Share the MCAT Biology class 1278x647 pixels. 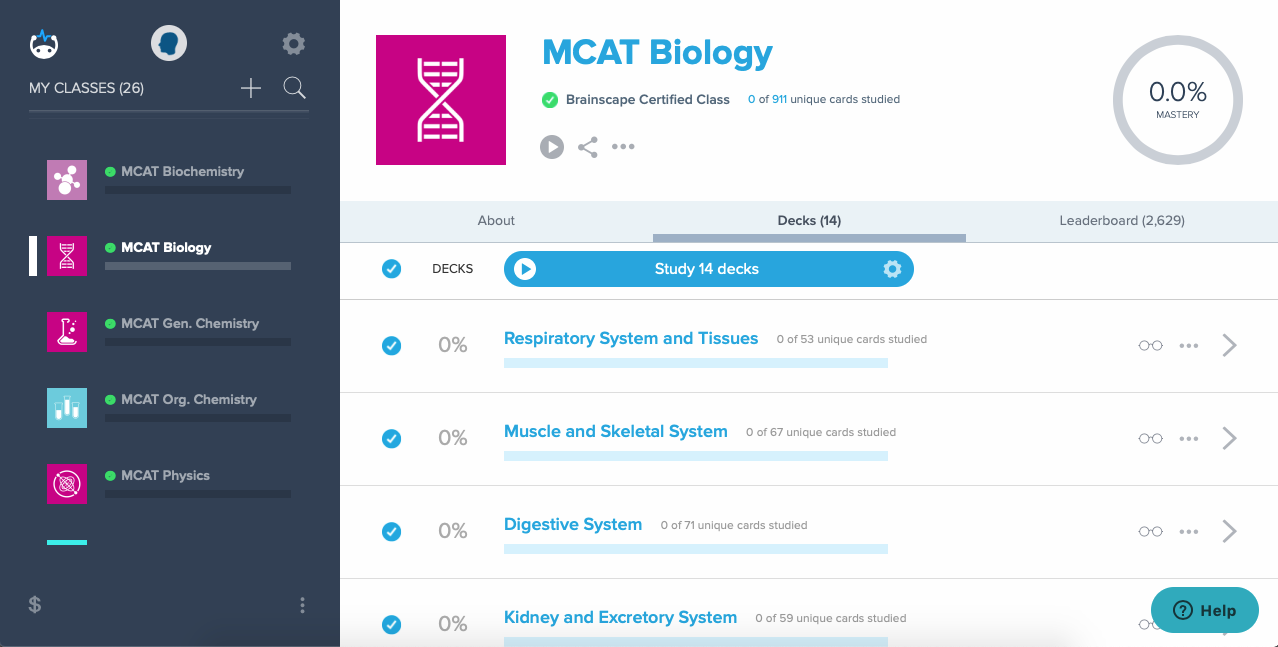click(x=588, y=147)
